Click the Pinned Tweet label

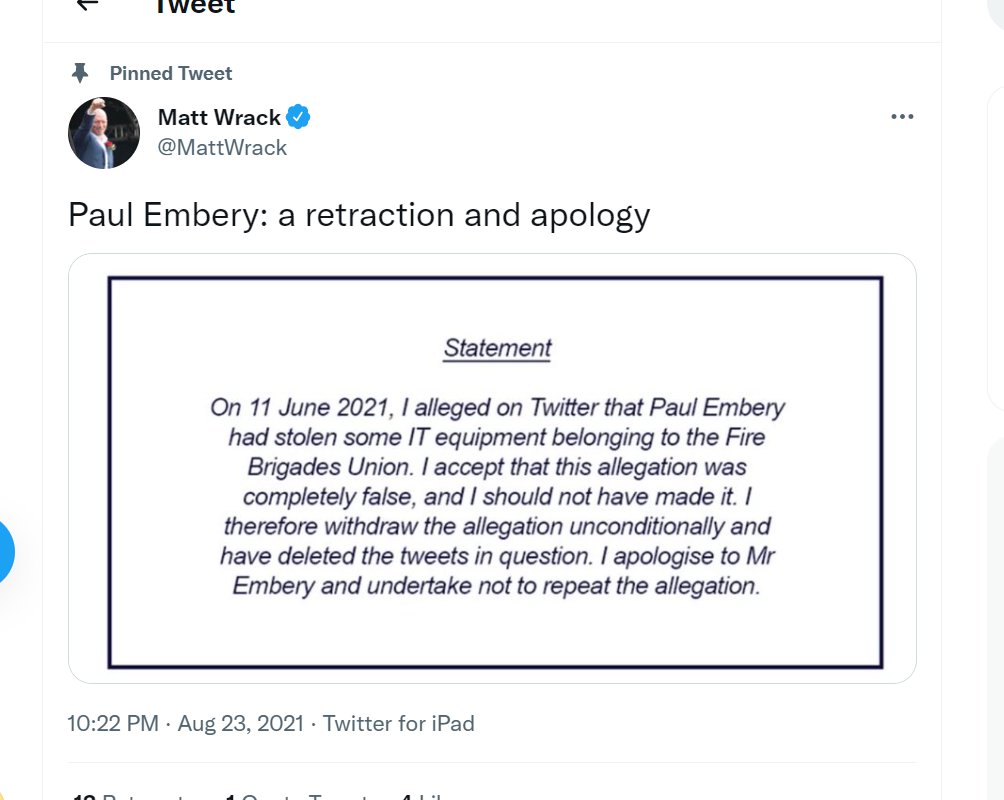click(x=170, y=72)
